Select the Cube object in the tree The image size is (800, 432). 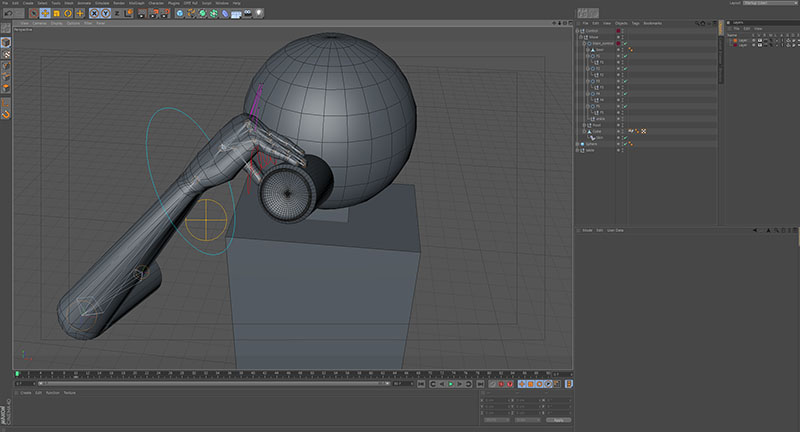(x=596, y=132)
